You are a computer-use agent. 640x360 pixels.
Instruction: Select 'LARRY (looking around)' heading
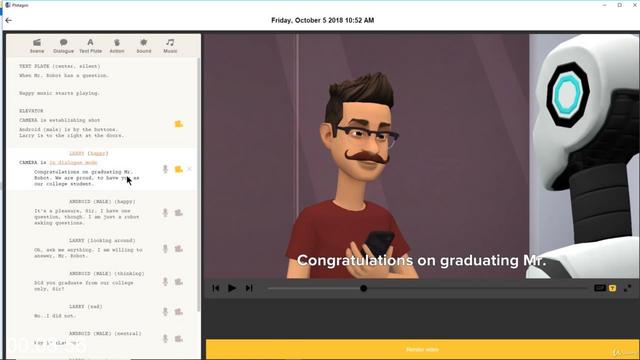tap(102, 241)
